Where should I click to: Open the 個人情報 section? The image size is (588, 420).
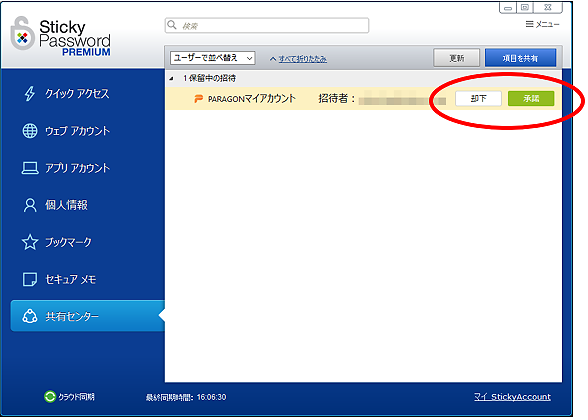coord(66,205)
